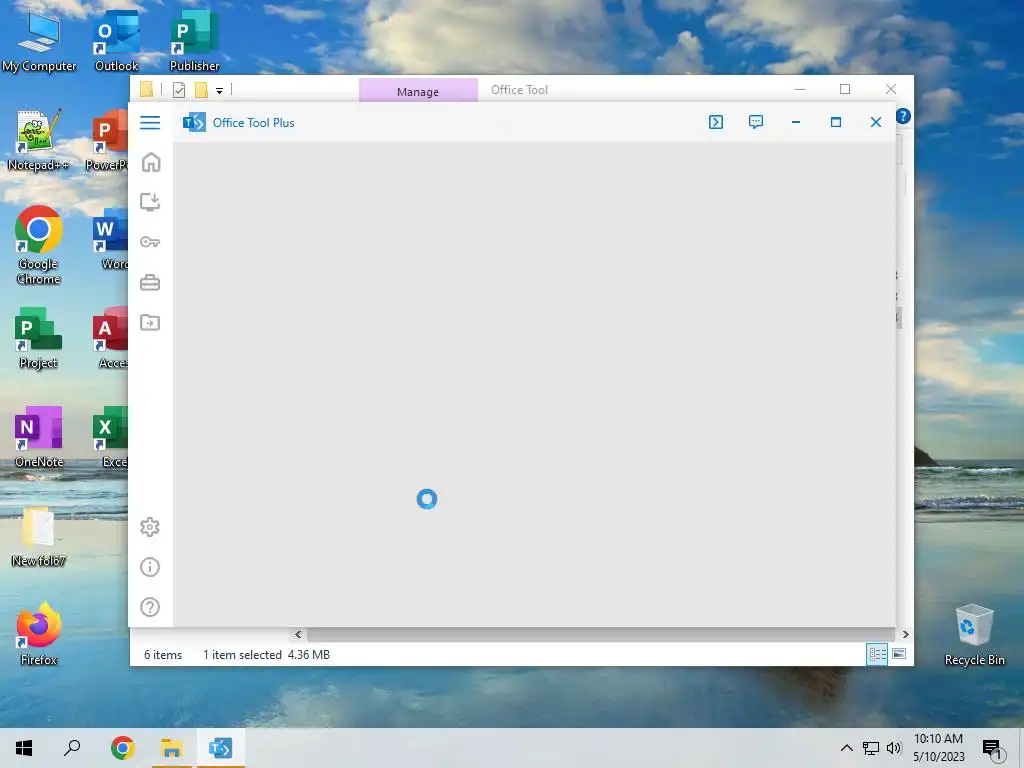The height and width of the screenshot is (768, 1024).
Task: Select the Recycle Bin icon
Action: click(974, 634)
